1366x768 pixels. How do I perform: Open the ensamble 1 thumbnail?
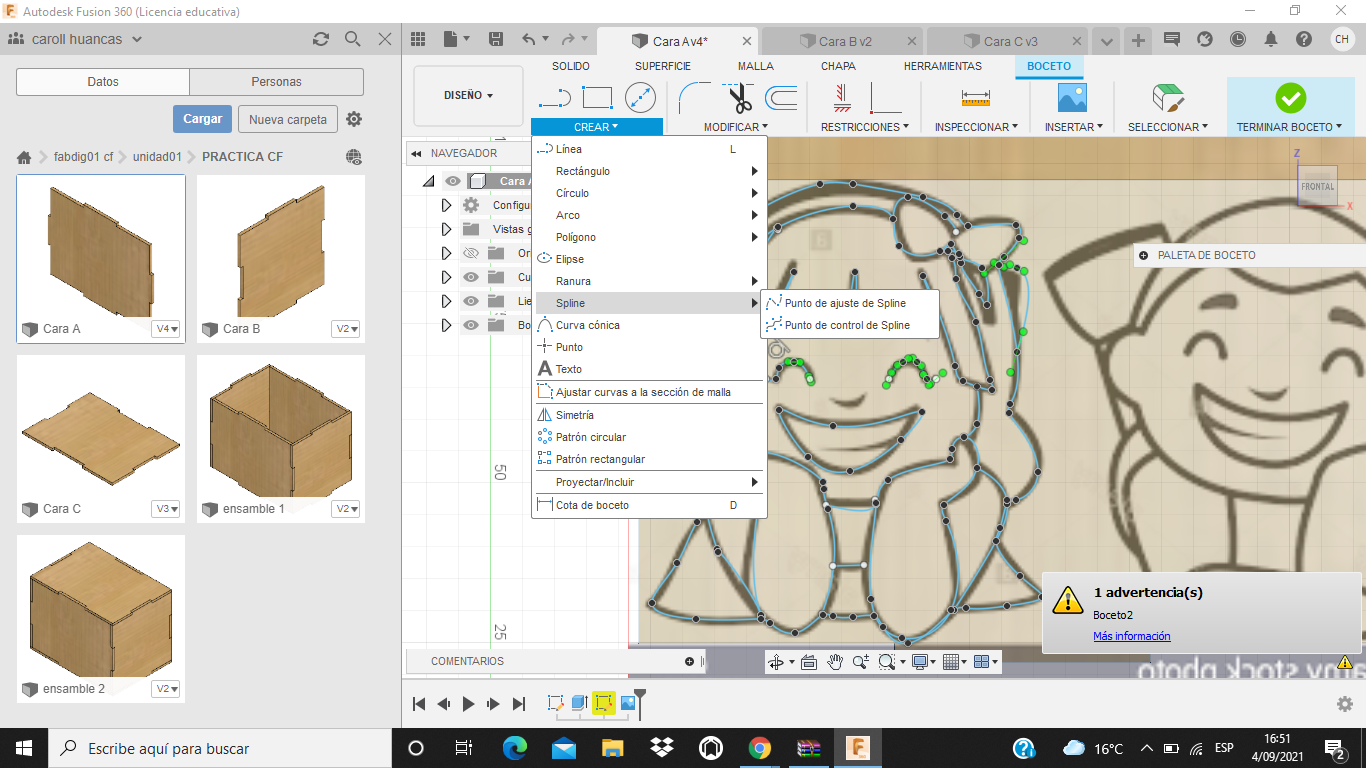coord(280,428)
